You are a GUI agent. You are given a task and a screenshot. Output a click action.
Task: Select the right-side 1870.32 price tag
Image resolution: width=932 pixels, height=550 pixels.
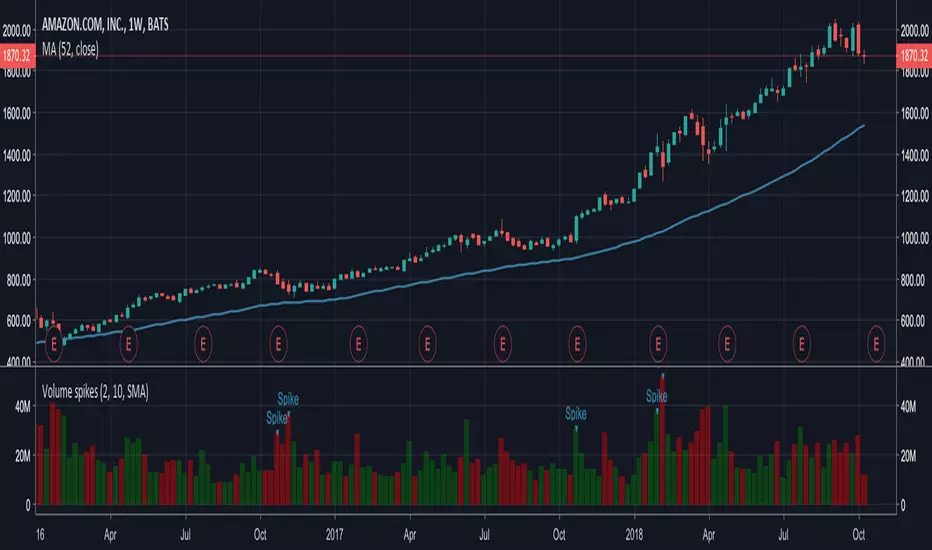[914, 56]
